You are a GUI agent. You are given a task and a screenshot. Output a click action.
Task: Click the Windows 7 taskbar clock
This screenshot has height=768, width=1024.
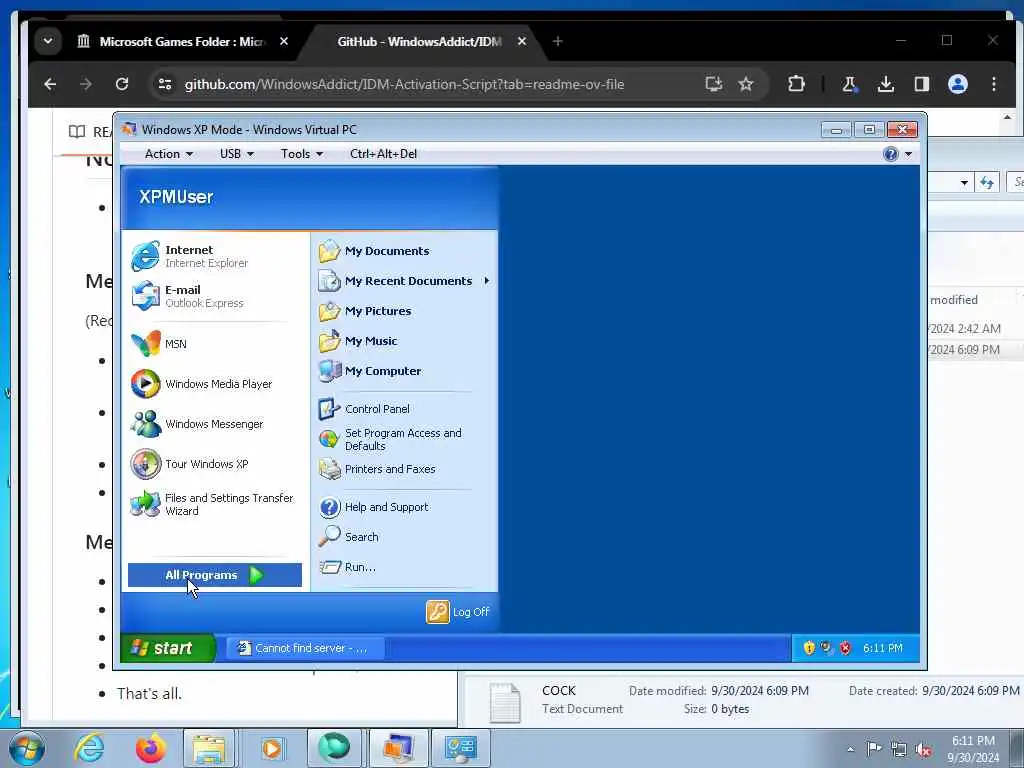973,749
